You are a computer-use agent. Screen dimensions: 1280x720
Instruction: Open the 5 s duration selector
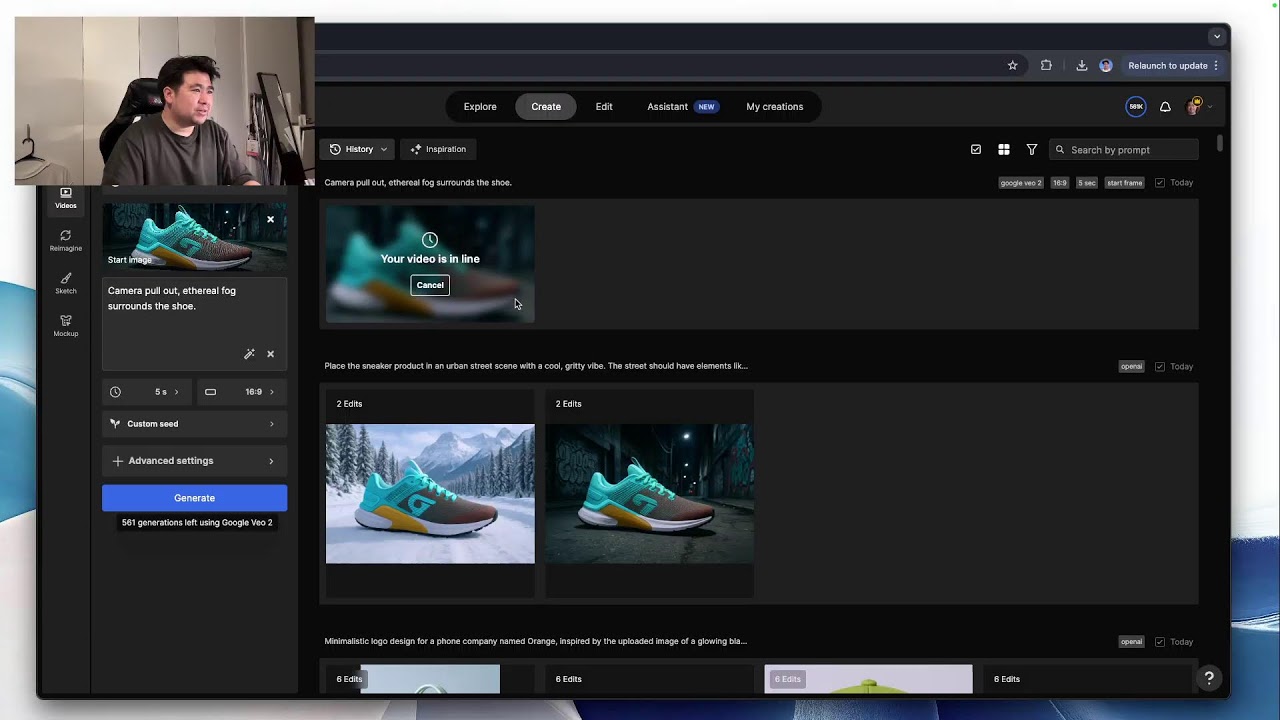tap(147, 392)
